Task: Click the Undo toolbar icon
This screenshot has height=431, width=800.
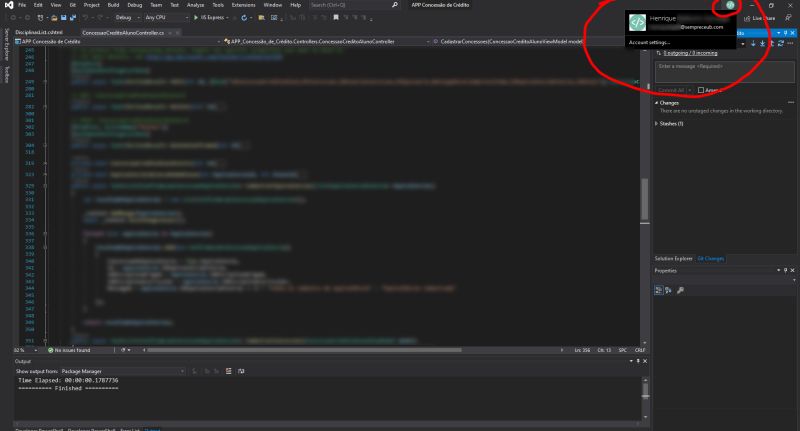Action: pyautogui.click(x=86, y=17)
